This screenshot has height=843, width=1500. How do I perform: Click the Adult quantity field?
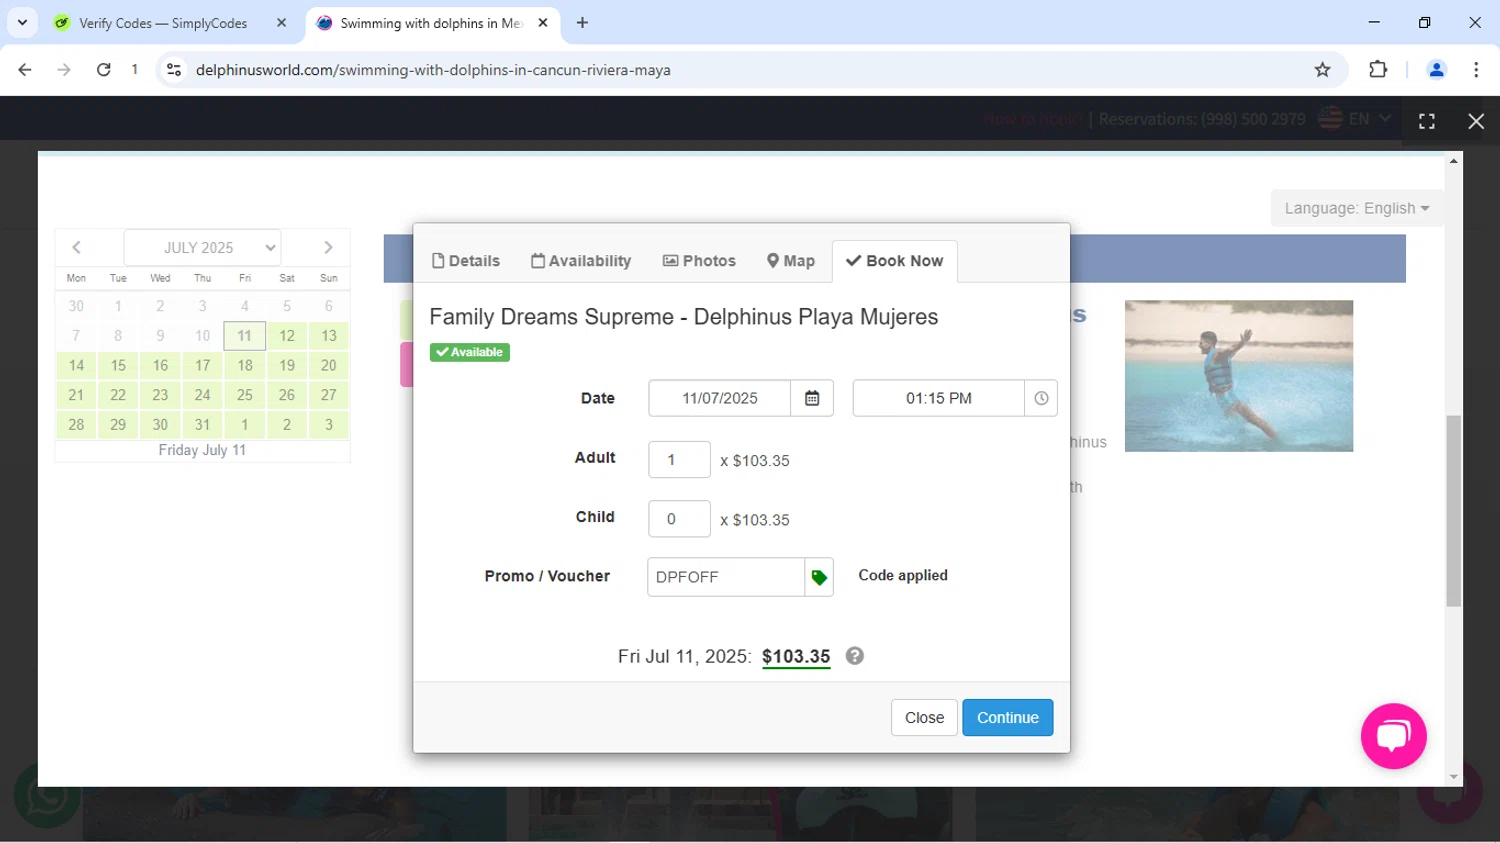(x=680, y=460)
